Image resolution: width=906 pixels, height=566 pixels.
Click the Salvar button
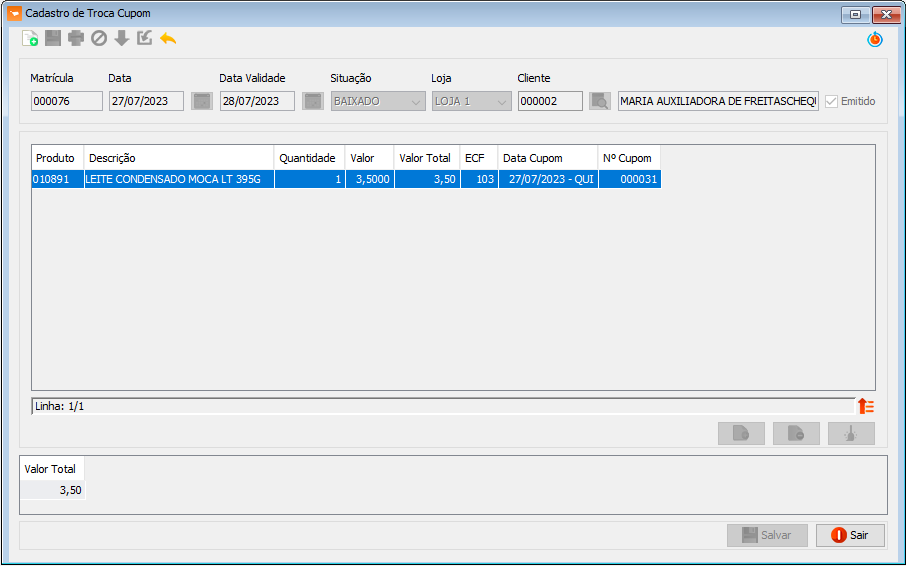(767, 535)
